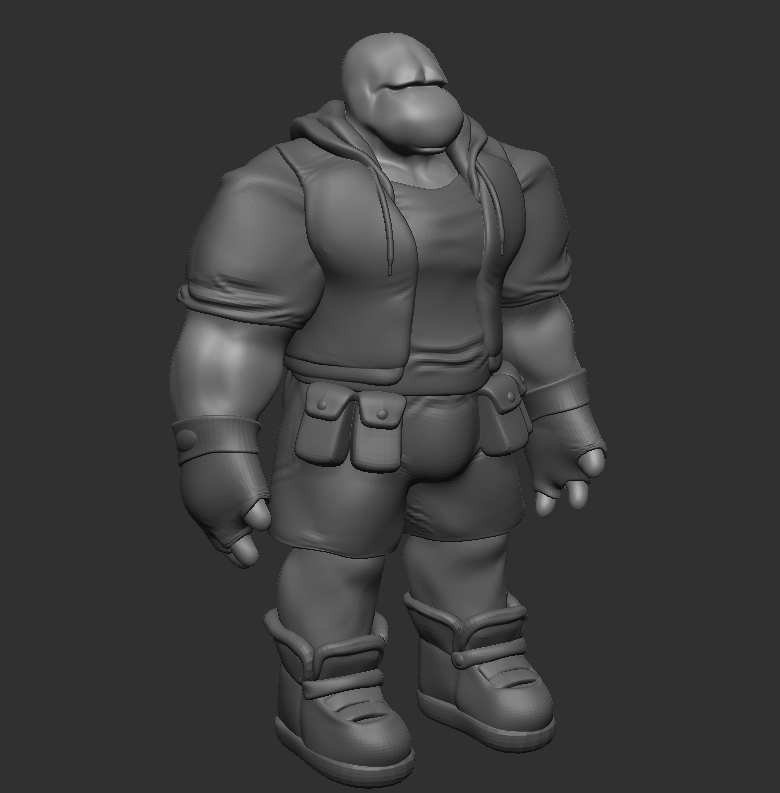
Task: Select the bare forearm on viewer's left
Action: tap(215, 370)
